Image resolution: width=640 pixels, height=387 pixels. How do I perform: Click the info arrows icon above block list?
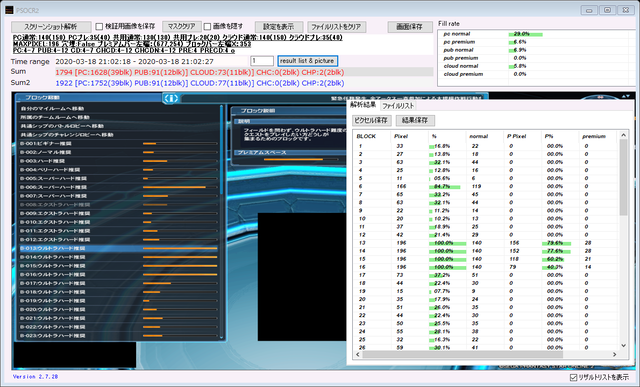click(x=171, y=98)
